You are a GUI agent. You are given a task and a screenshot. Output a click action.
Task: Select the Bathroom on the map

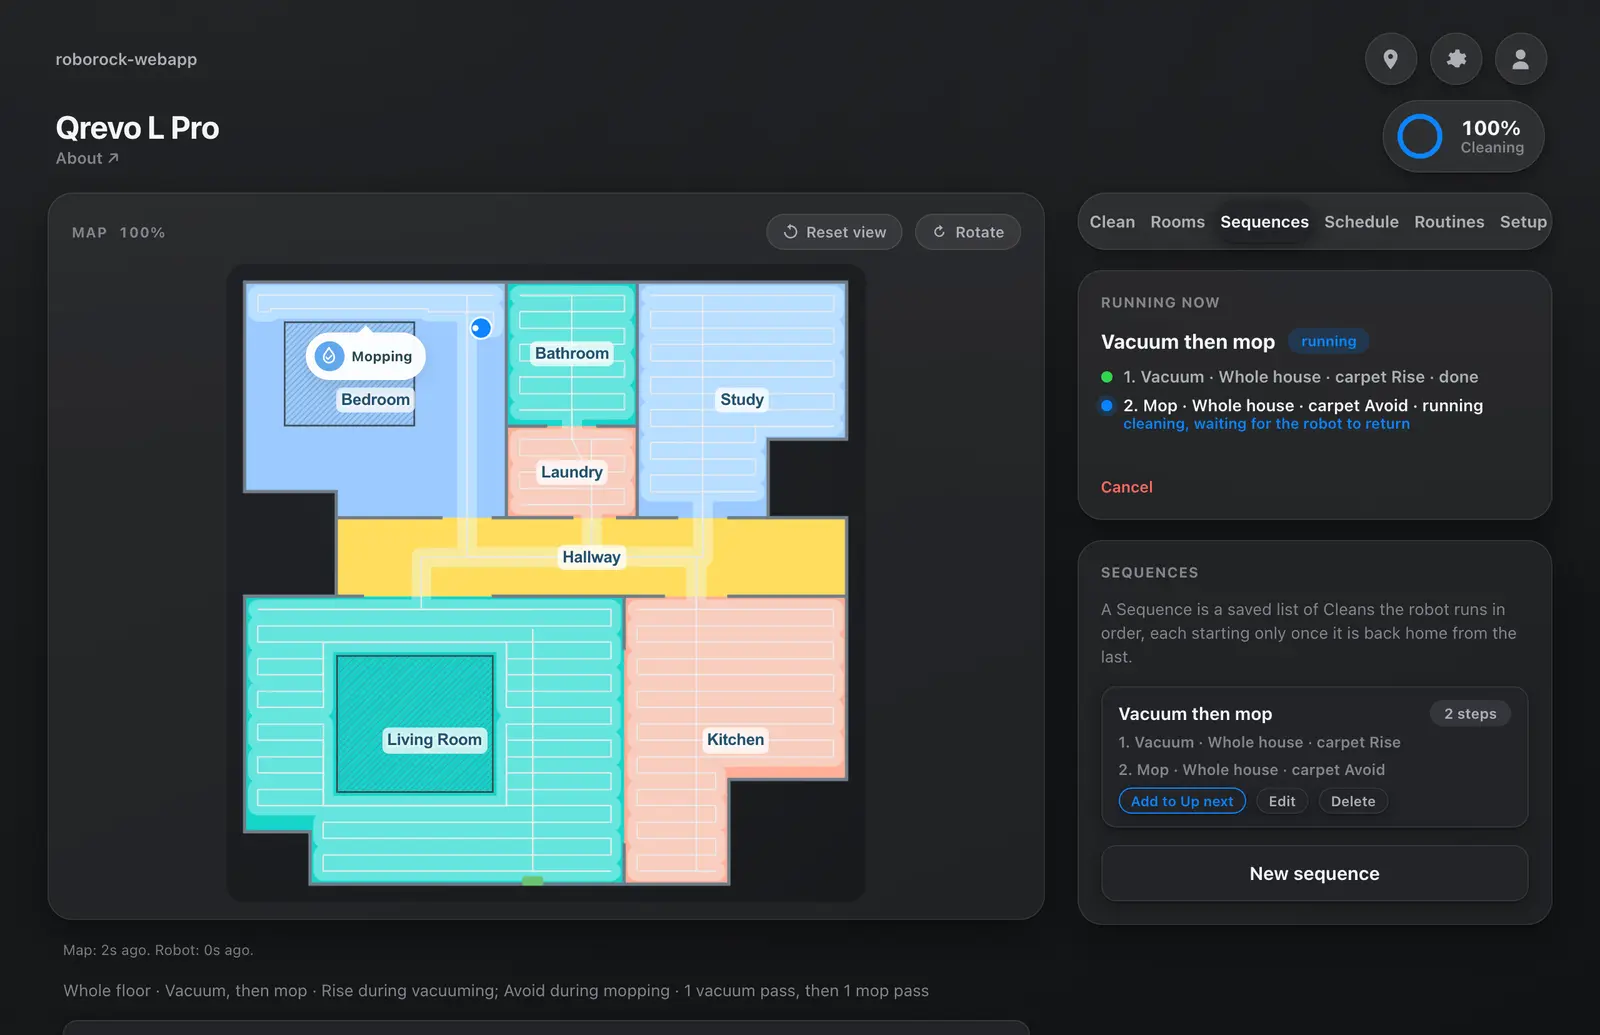(571, 353)
